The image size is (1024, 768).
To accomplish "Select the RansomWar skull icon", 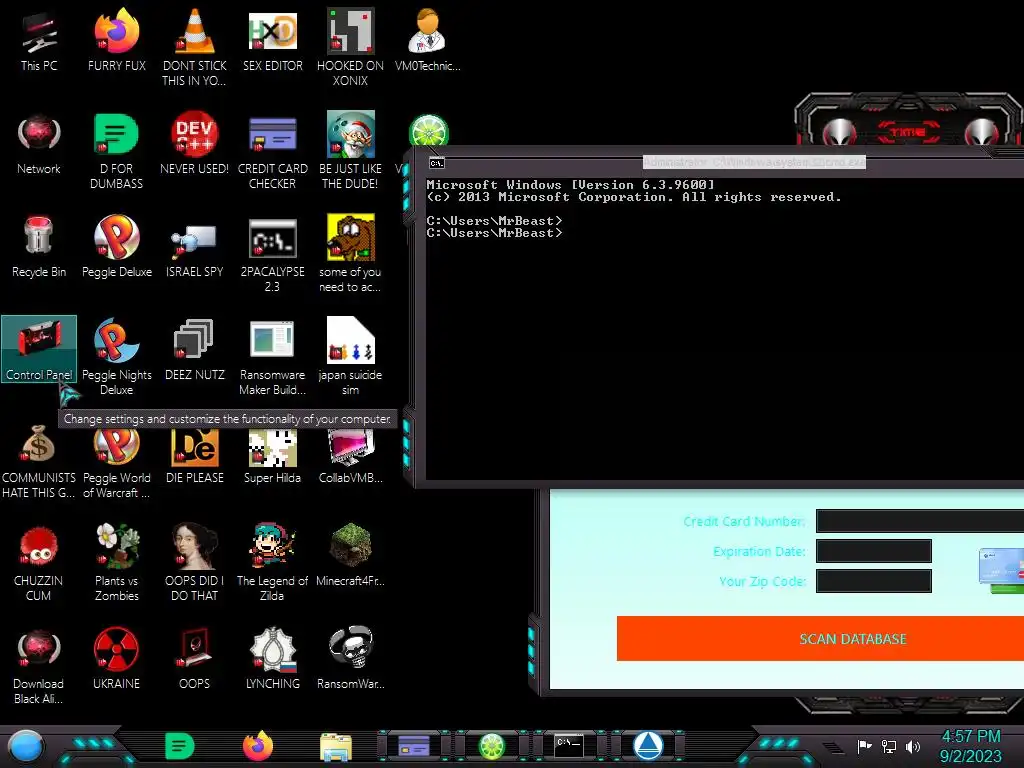I will tap(350, 659).
